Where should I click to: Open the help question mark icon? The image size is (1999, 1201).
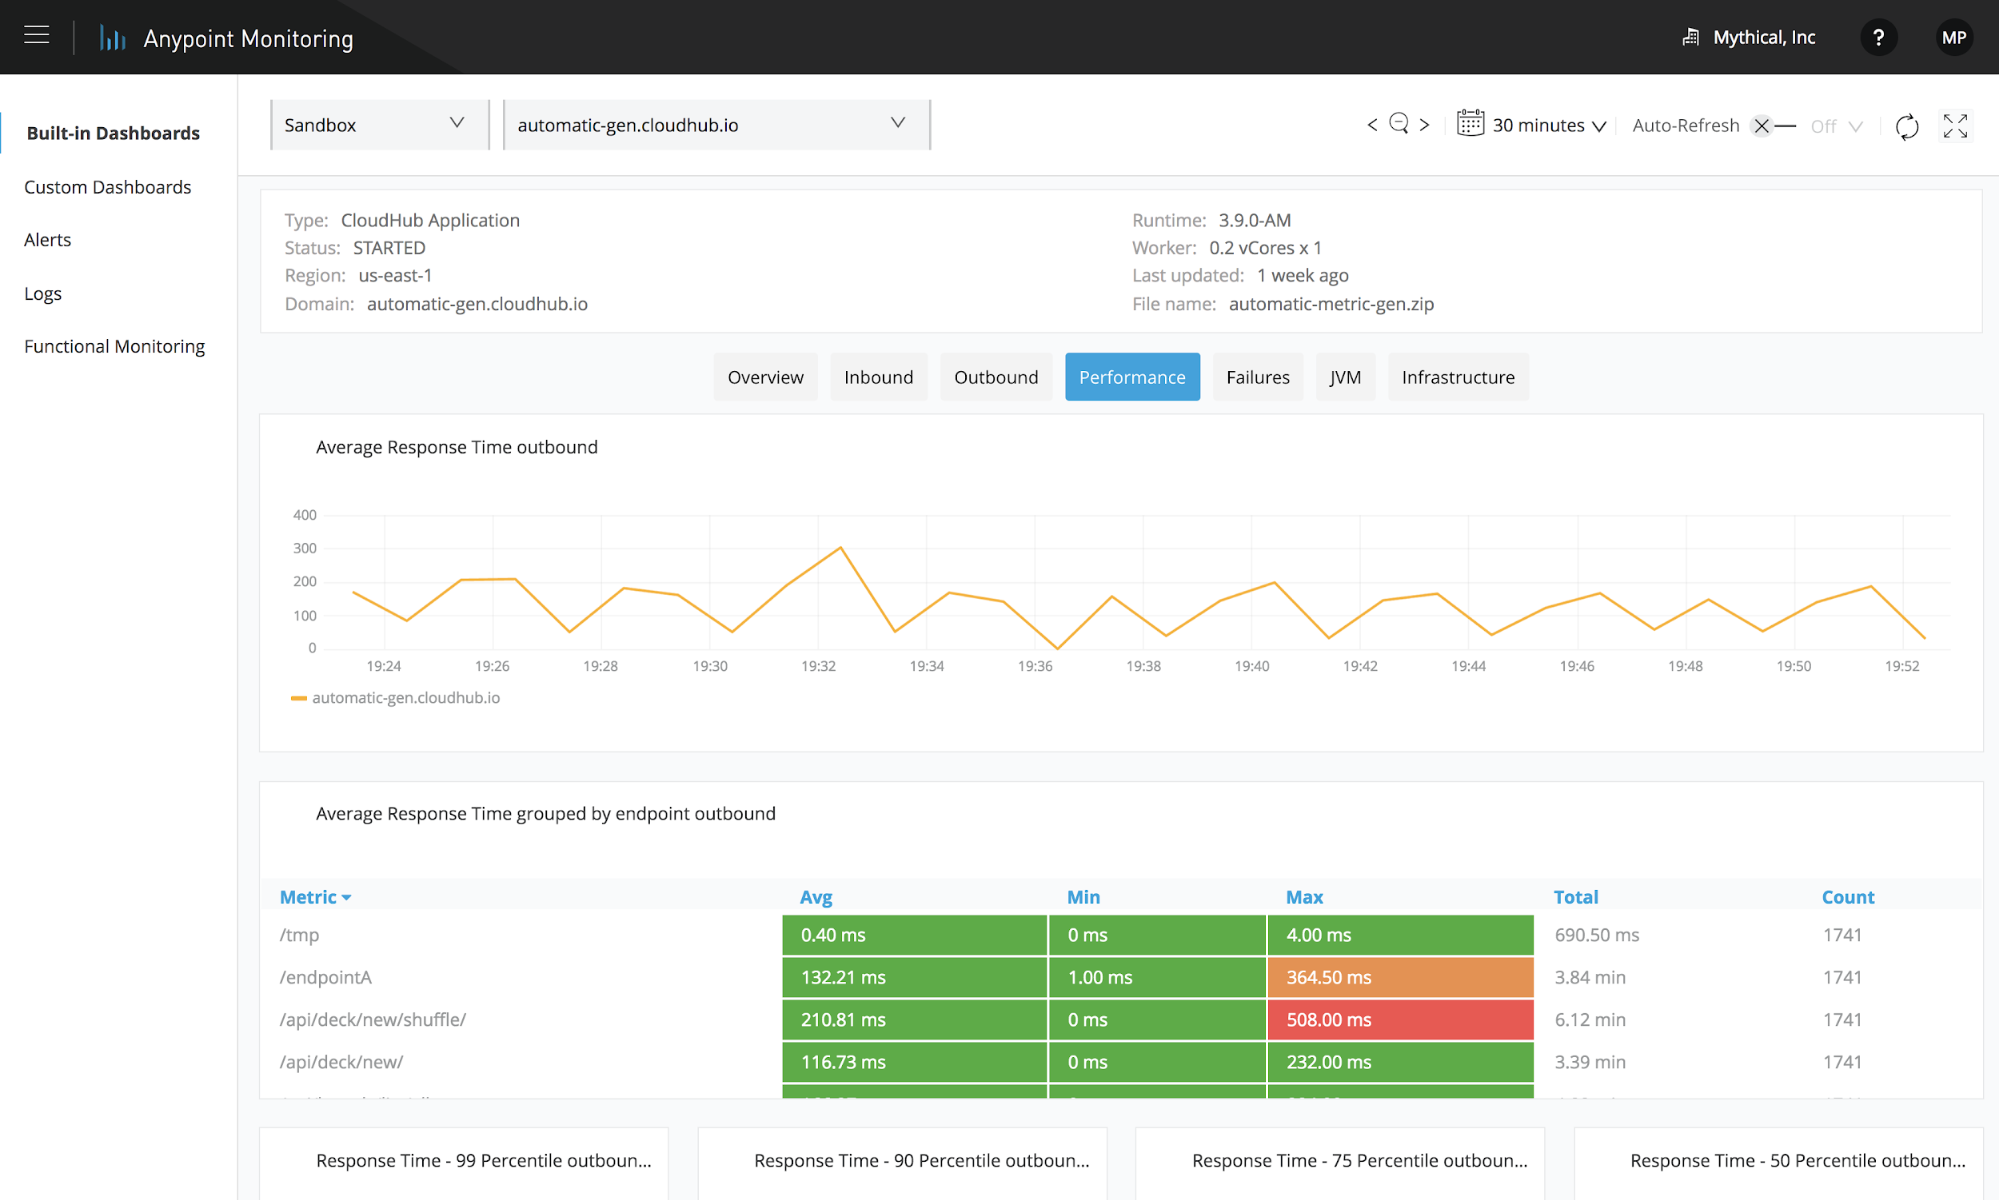pos(1879,36)
